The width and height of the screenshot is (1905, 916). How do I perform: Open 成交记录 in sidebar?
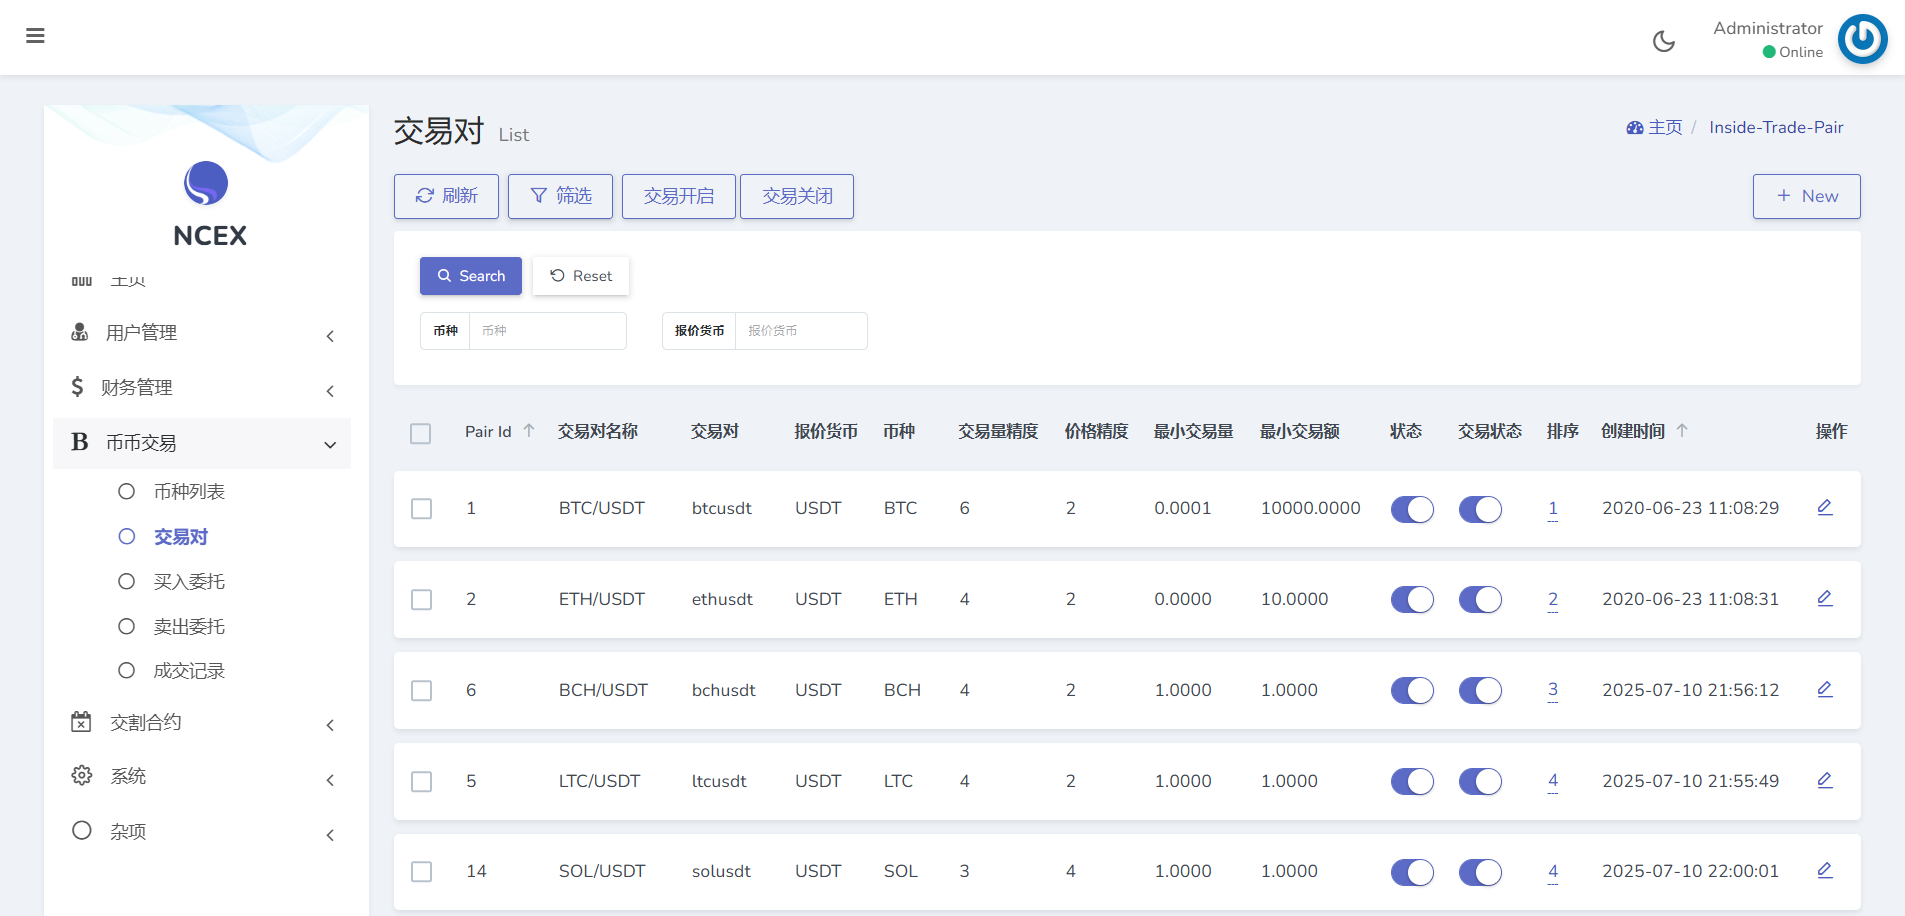coord(189,671)
